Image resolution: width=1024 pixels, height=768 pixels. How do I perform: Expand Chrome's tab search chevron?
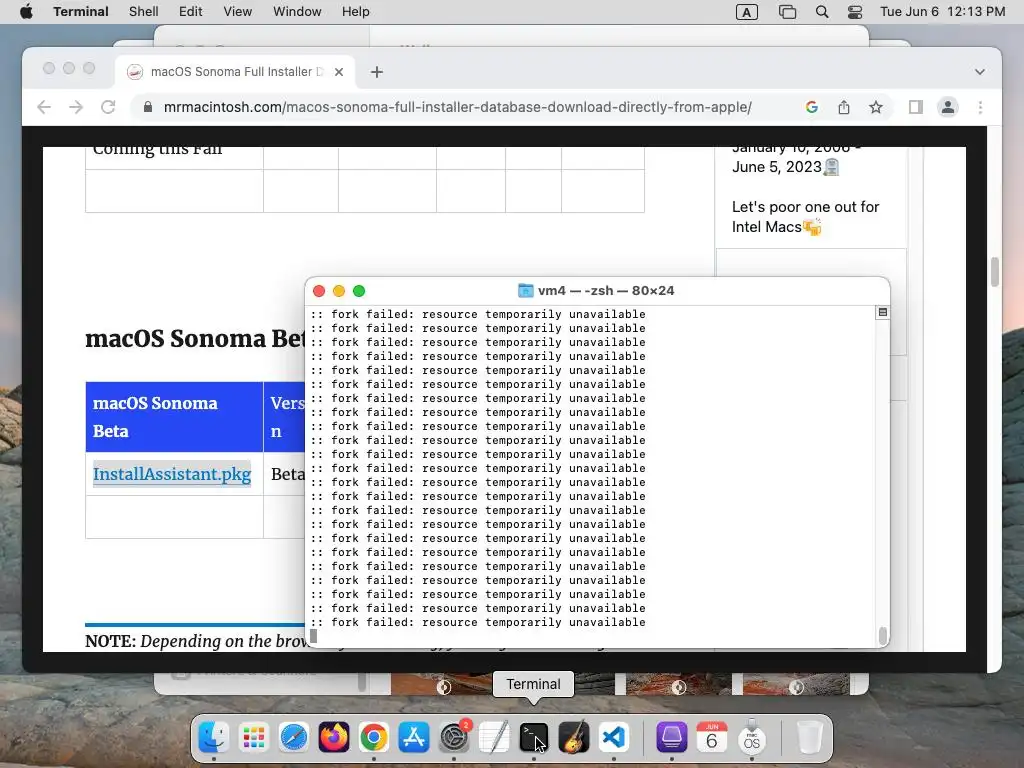coord(980,72)
